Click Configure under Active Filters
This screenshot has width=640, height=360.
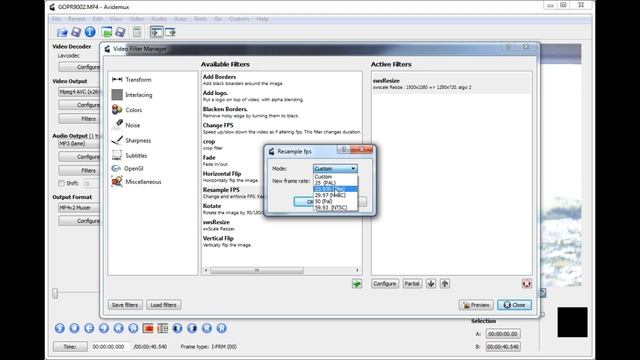click(x=384, y=284)
